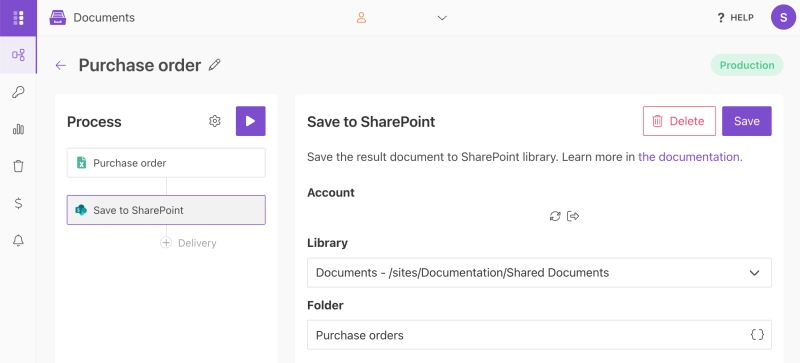Insert token with curly braces icon
This screenshot has width=800, height=363.
pyautogui.click(x=757, y=335)
